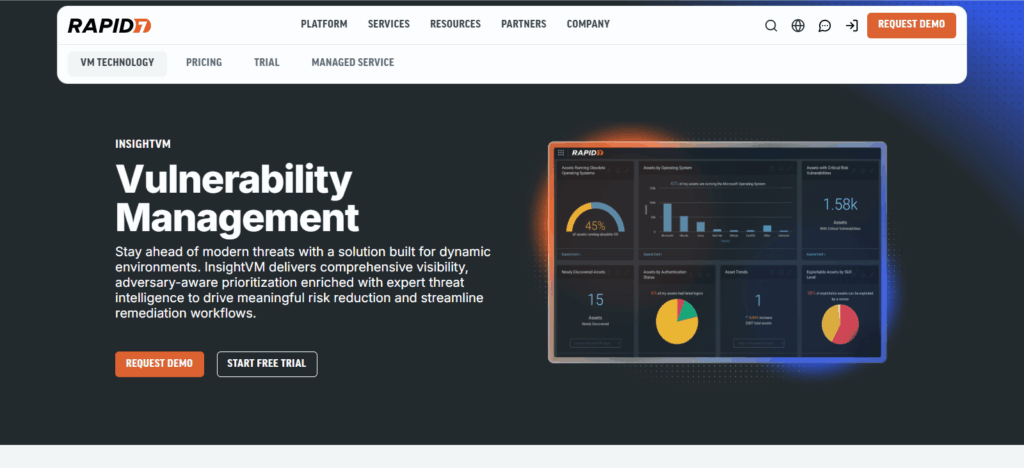The width and height of the screenshot is (1024, 468).
Task: Click REQUEST DEMO button in header
Action: click(x=911, y=25)
